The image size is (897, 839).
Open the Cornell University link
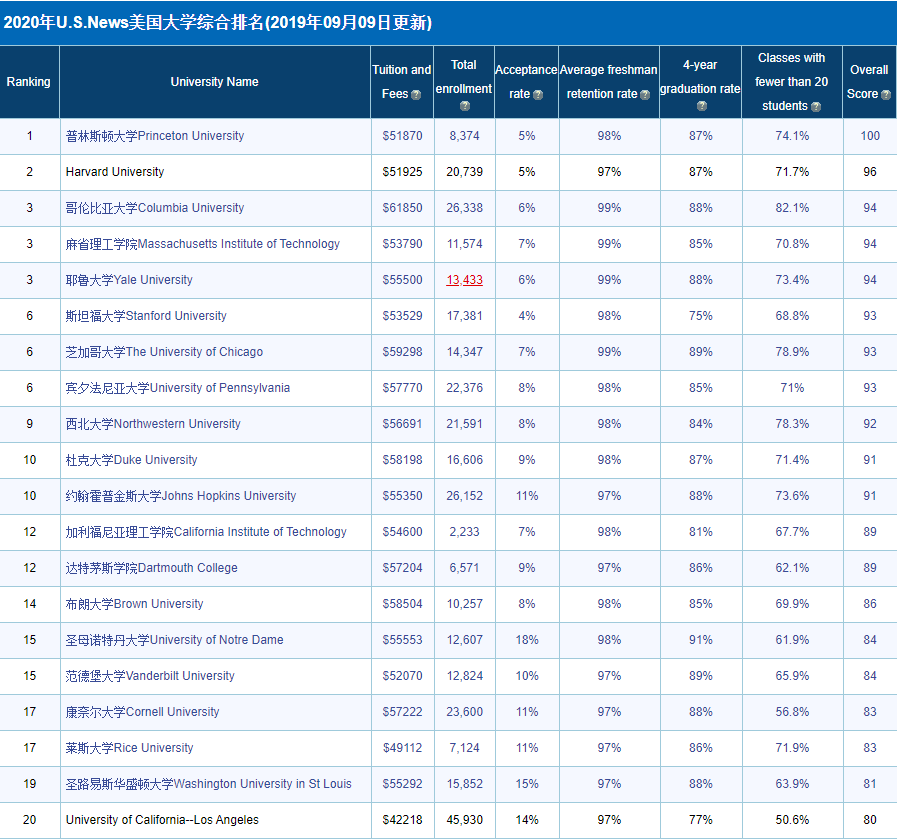click(142, 713)
